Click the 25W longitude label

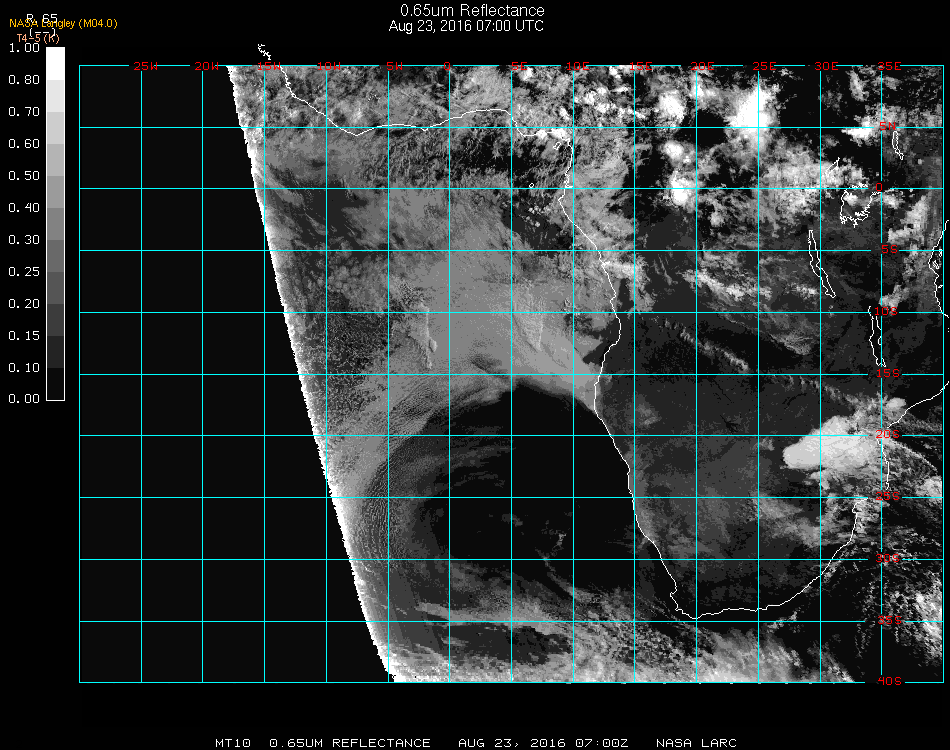tap(146, 66)
